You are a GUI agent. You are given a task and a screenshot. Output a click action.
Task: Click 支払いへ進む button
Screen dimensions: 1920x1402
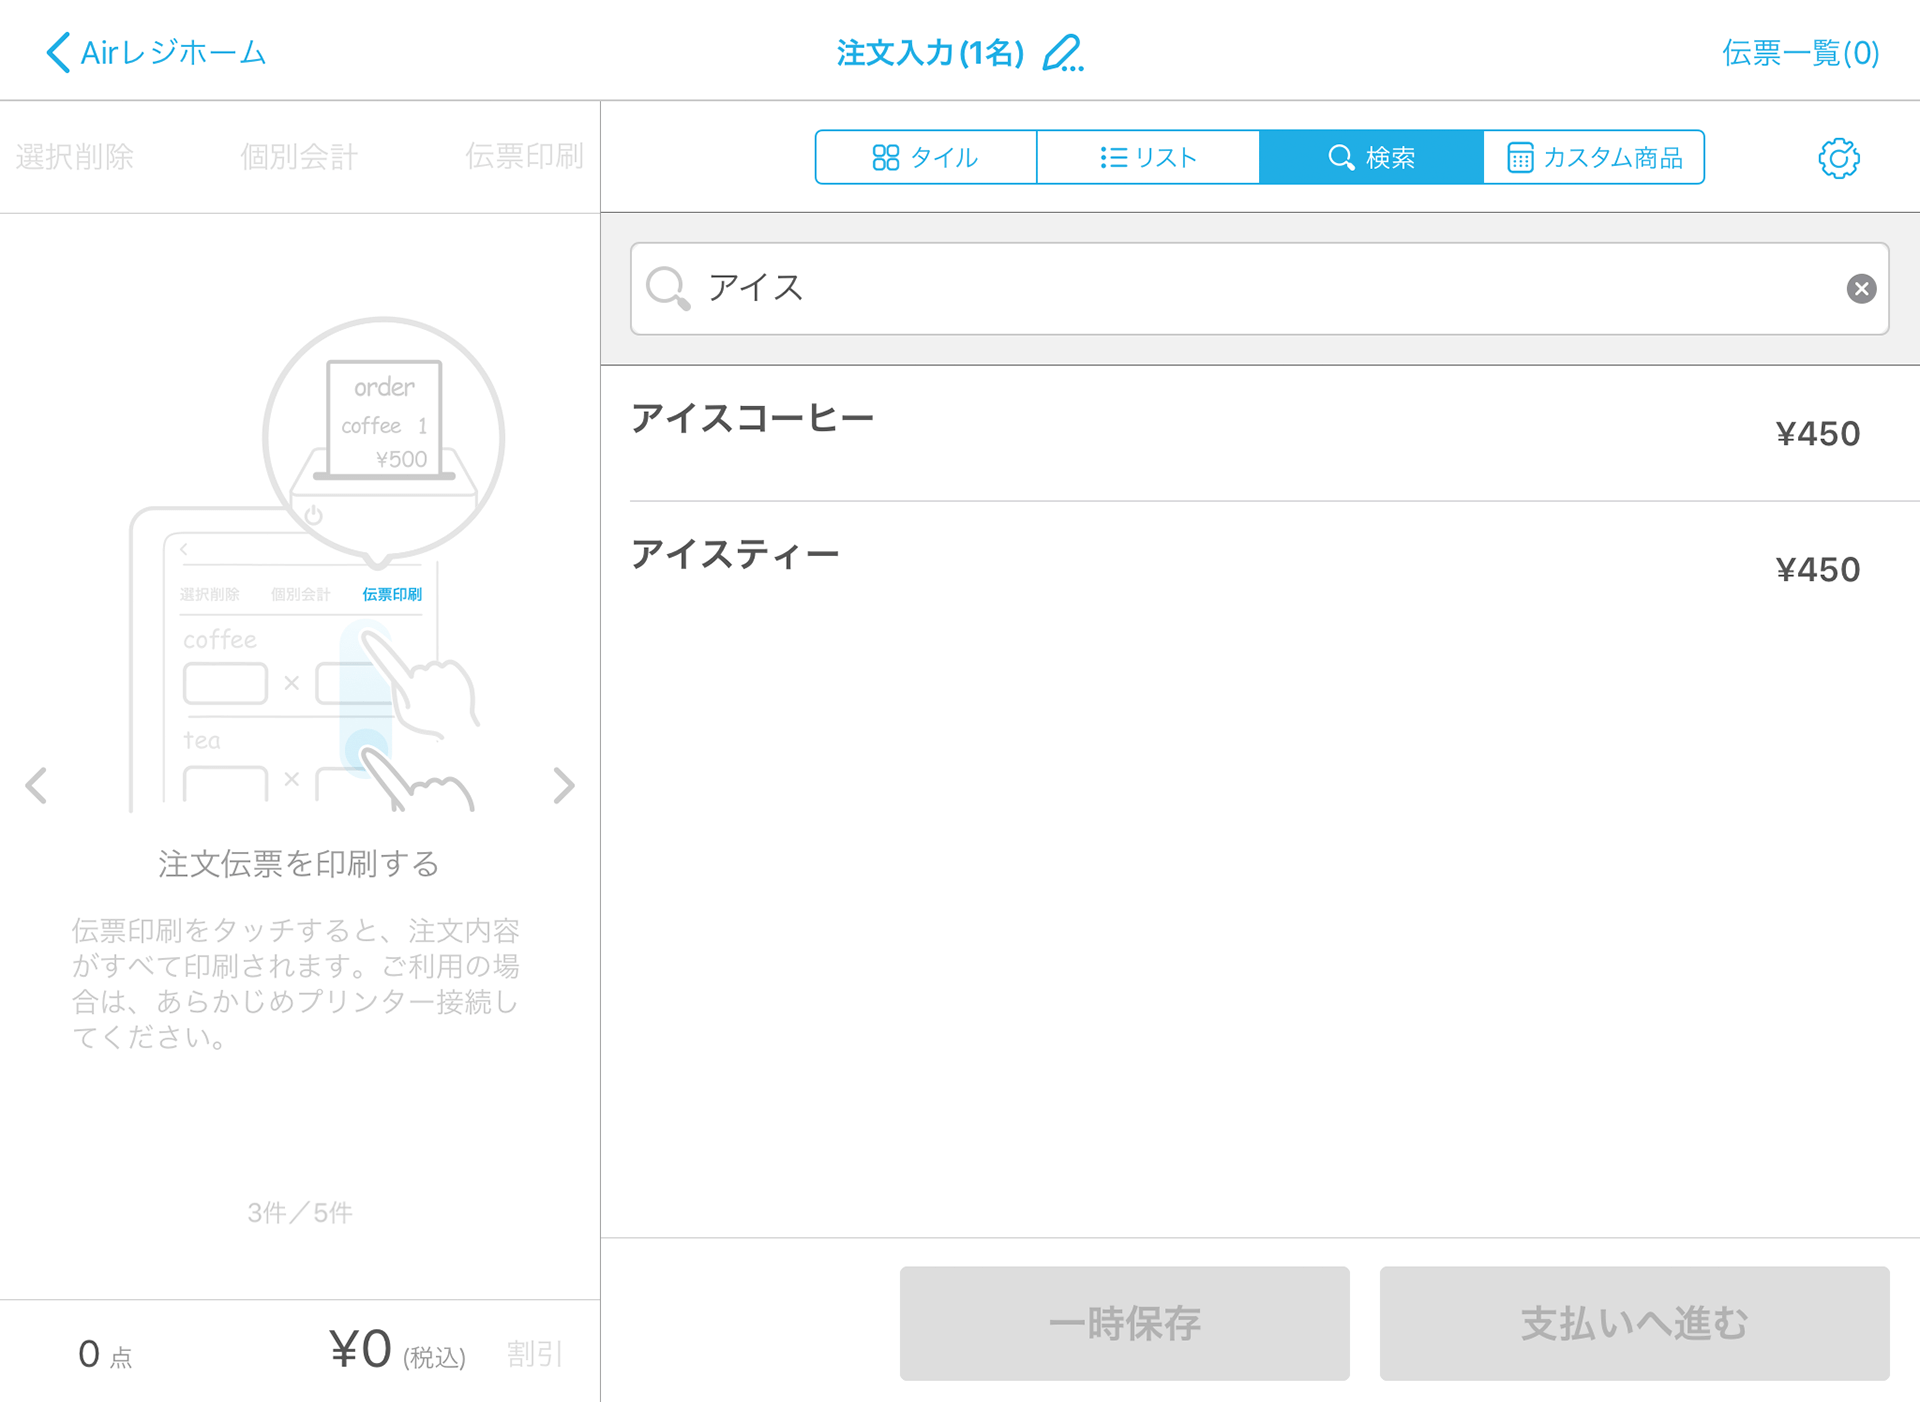[1634, 1323]
